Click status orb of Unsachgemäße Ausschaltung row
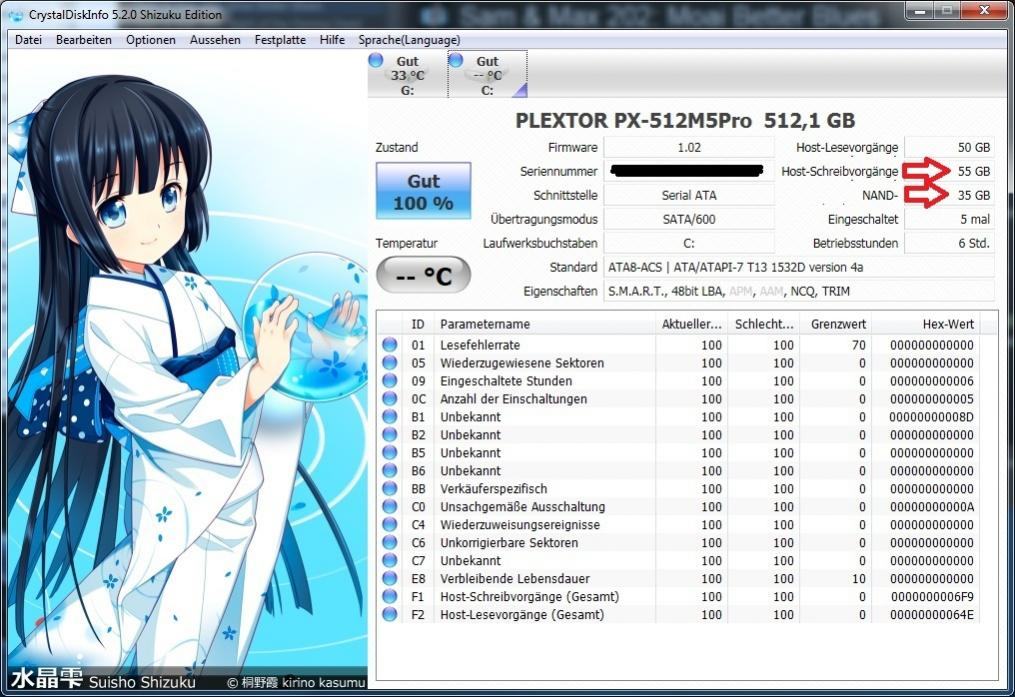 pos(390,507)
